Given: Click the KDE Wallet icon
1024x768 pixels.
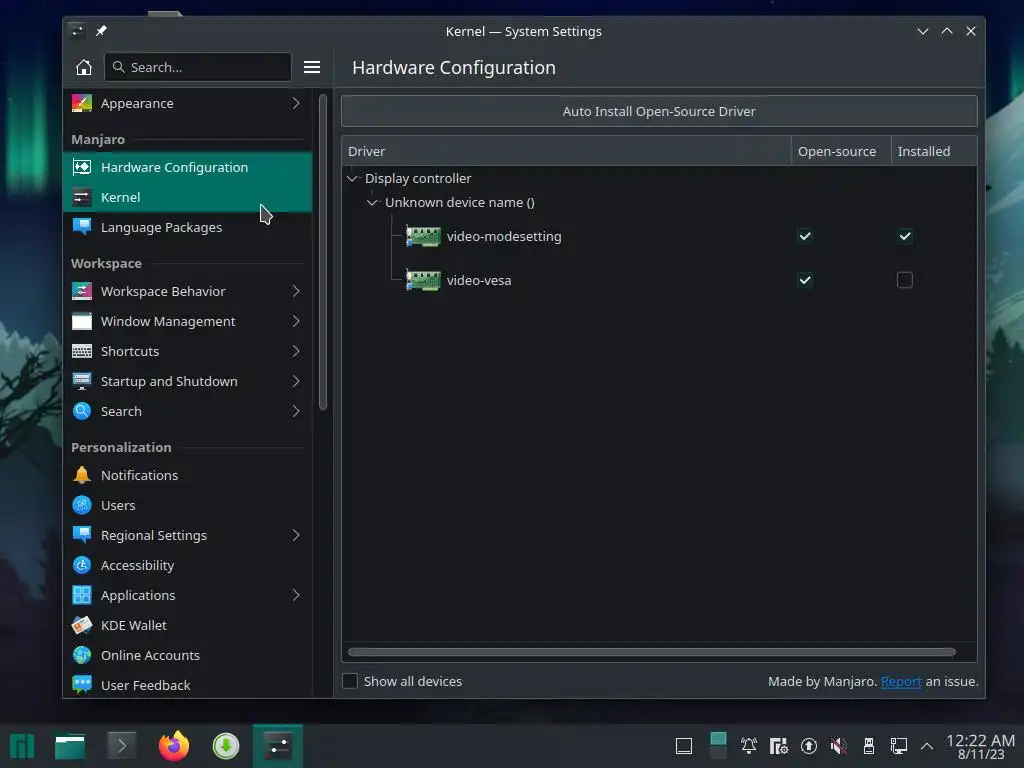Looking at the screenshot, I should (82, 626).
